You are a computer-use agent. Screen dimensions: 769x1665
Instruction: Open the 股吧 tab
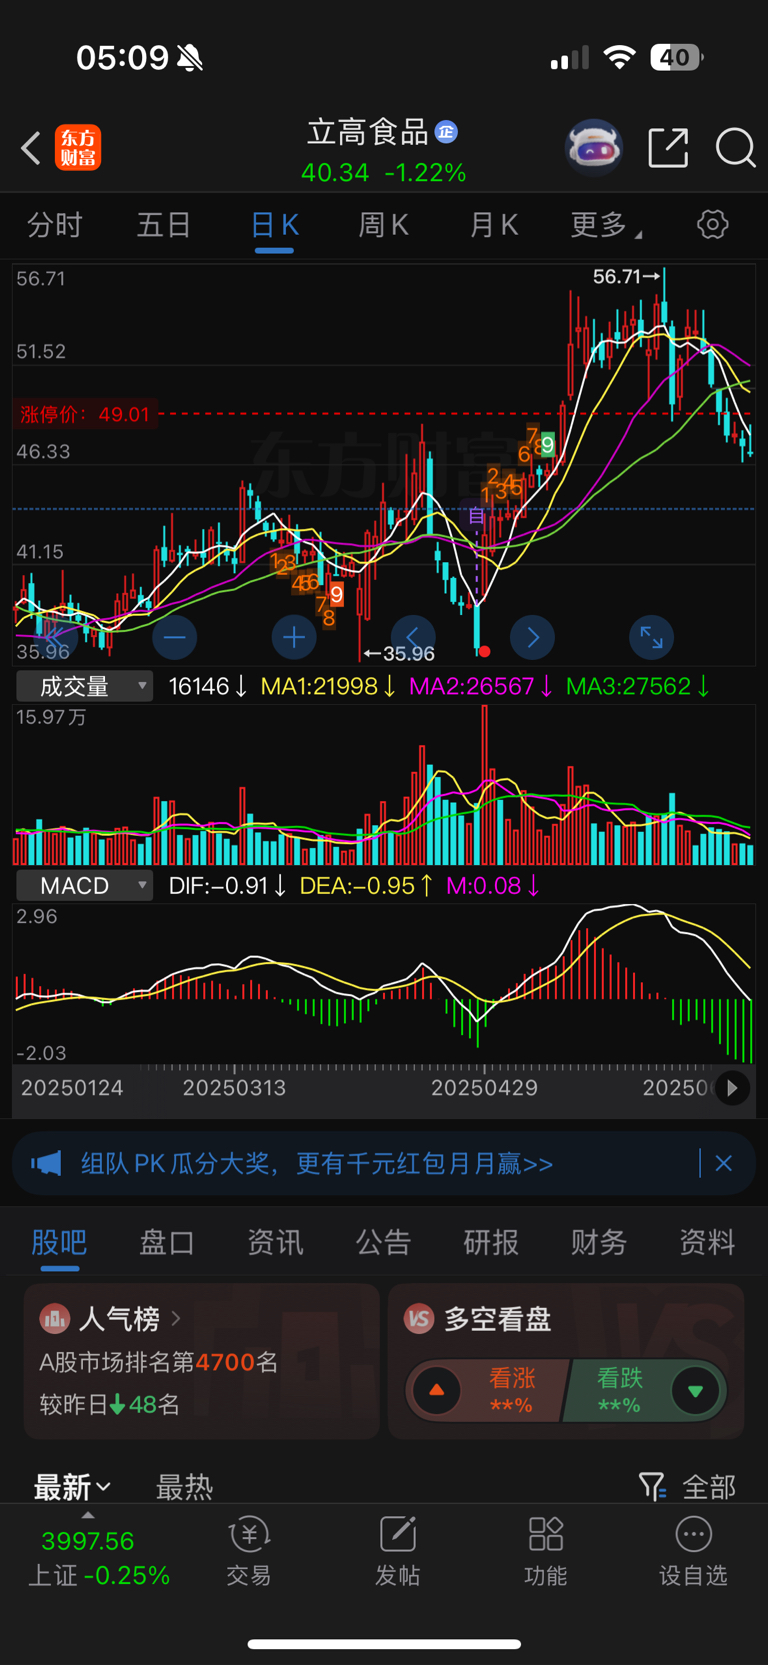pyautogui.click(x=60, y=1242)
